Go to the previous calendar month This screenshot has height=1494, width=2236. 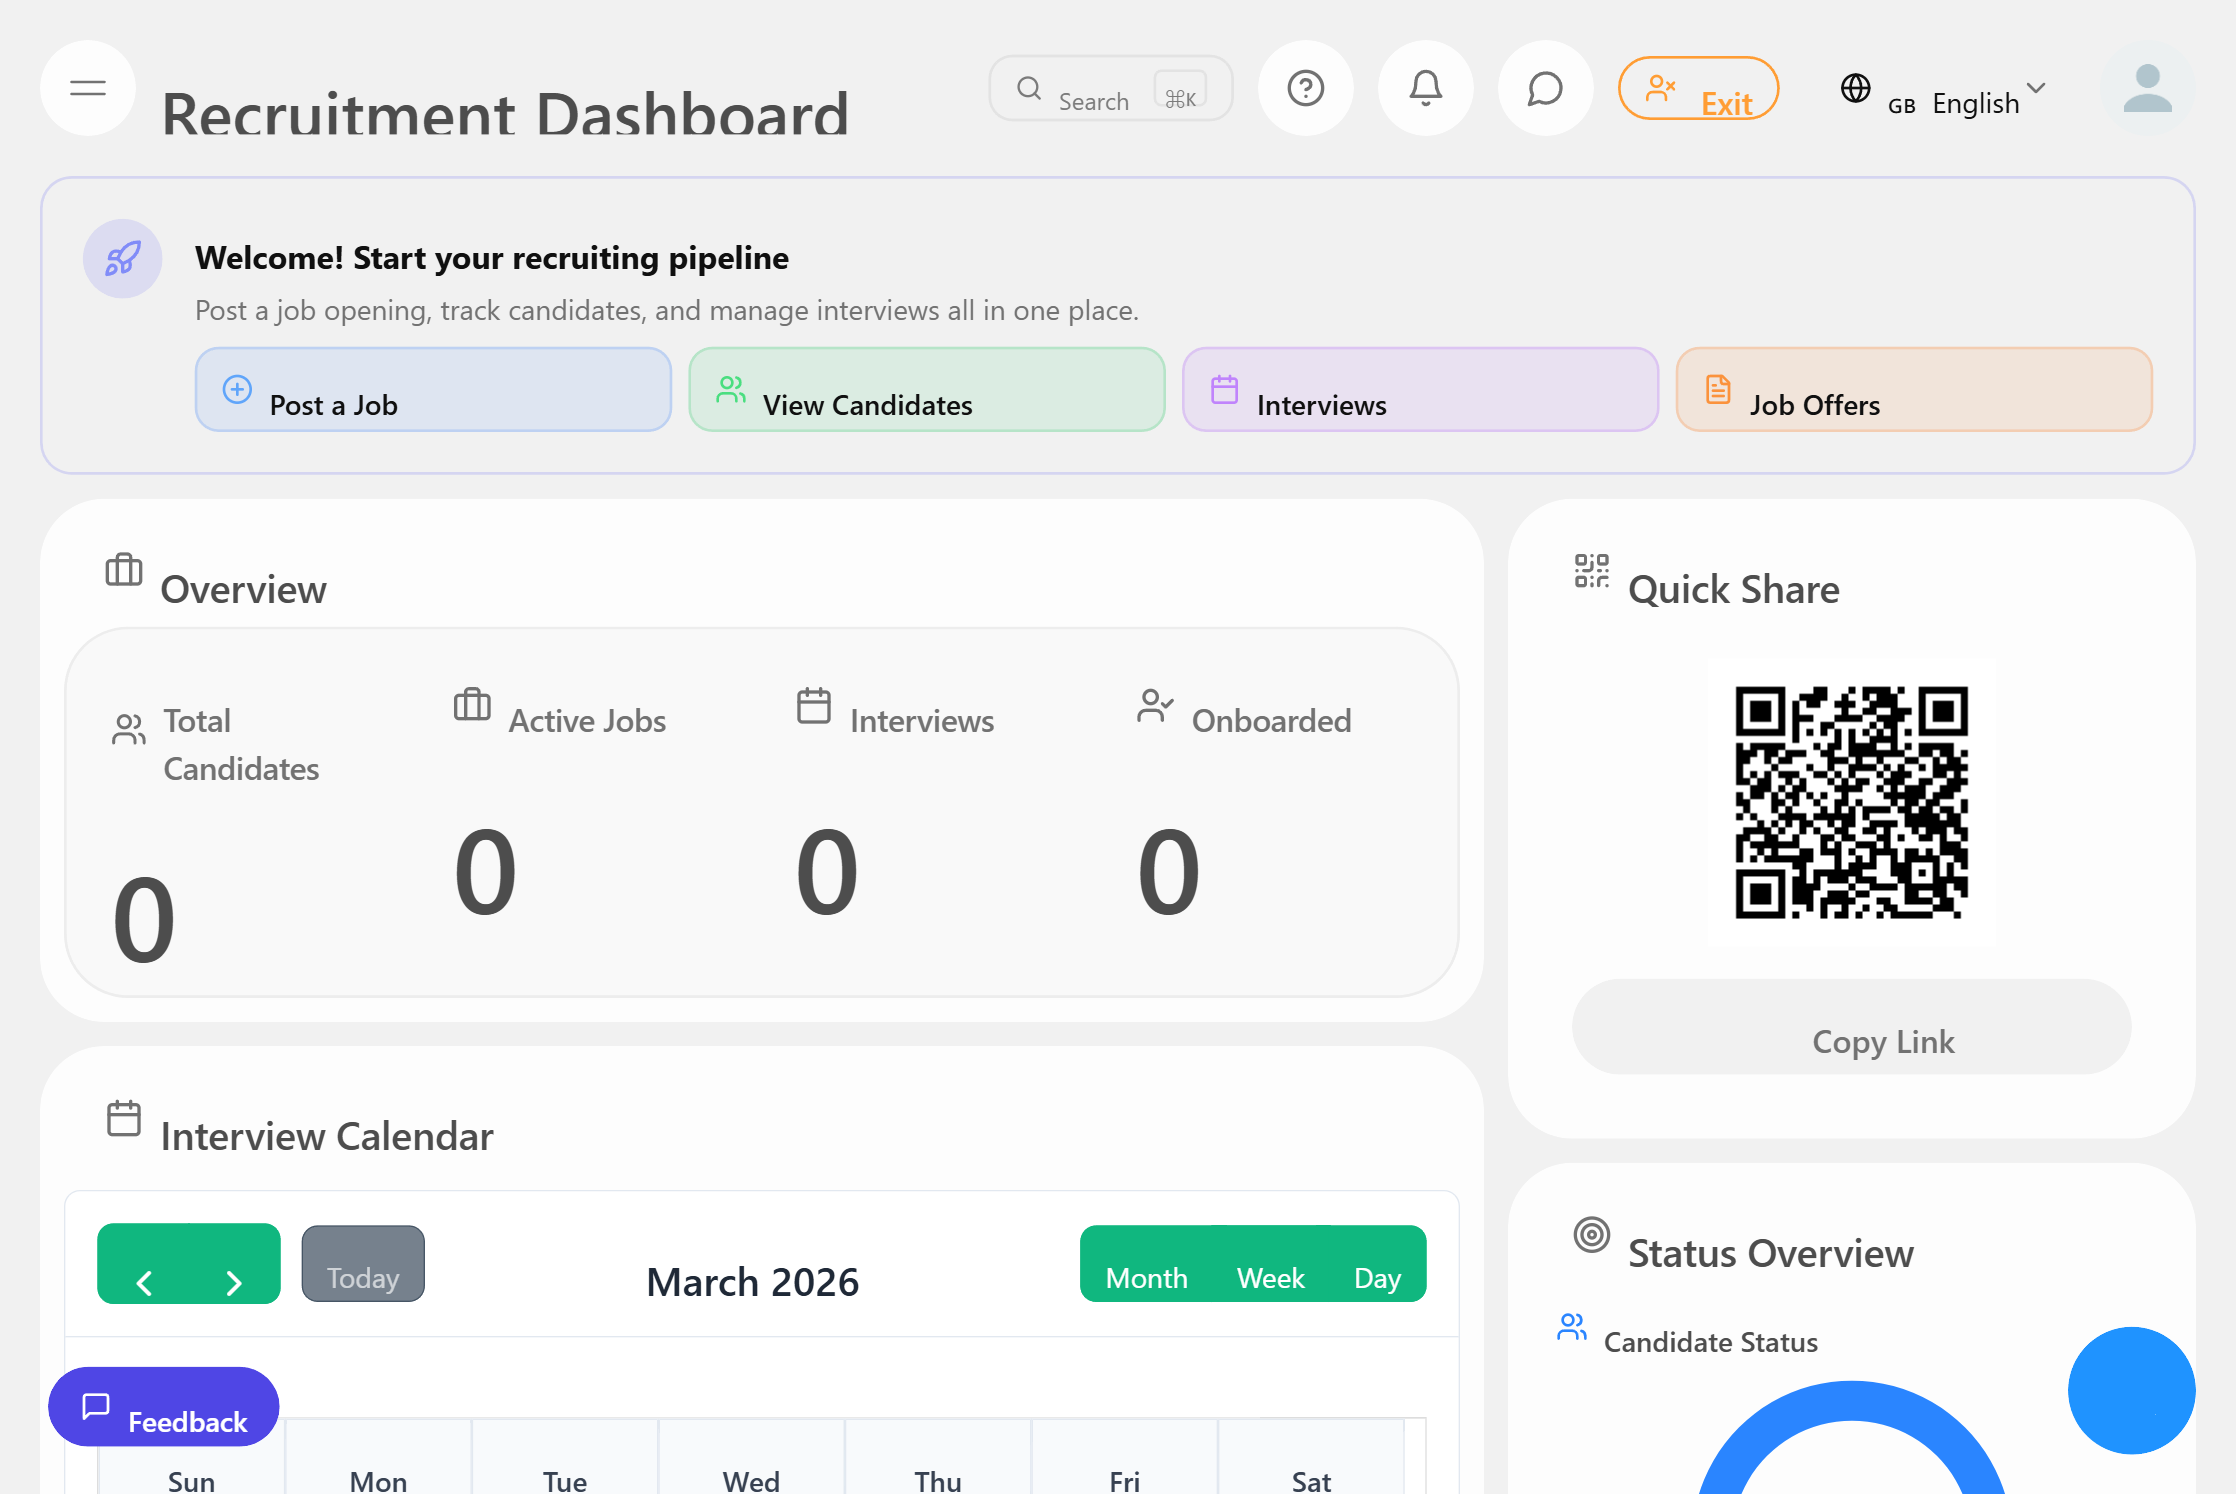(144, 1280)
